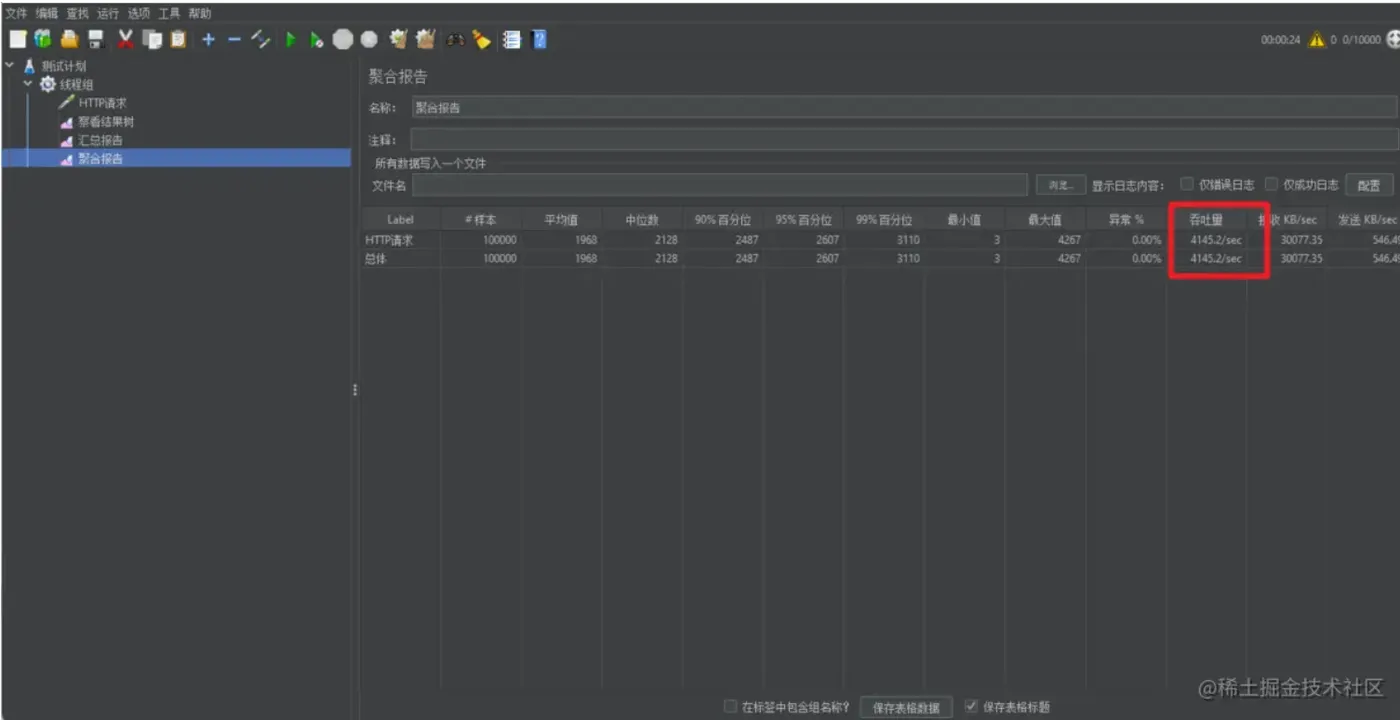
Task: Open Help with the blue question icon
Action: [x=539, y=39]
